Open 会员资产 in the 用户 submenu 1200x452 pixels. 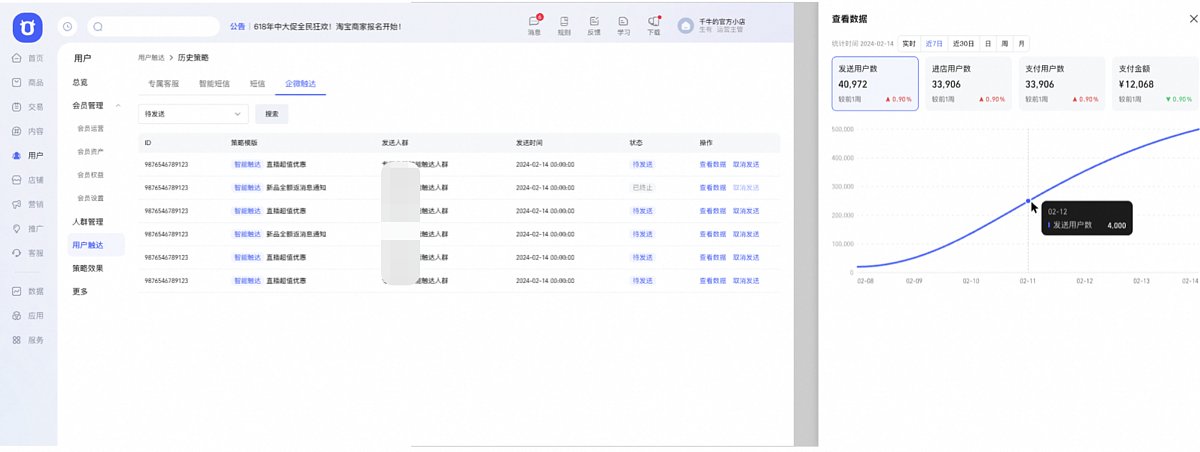91,151
